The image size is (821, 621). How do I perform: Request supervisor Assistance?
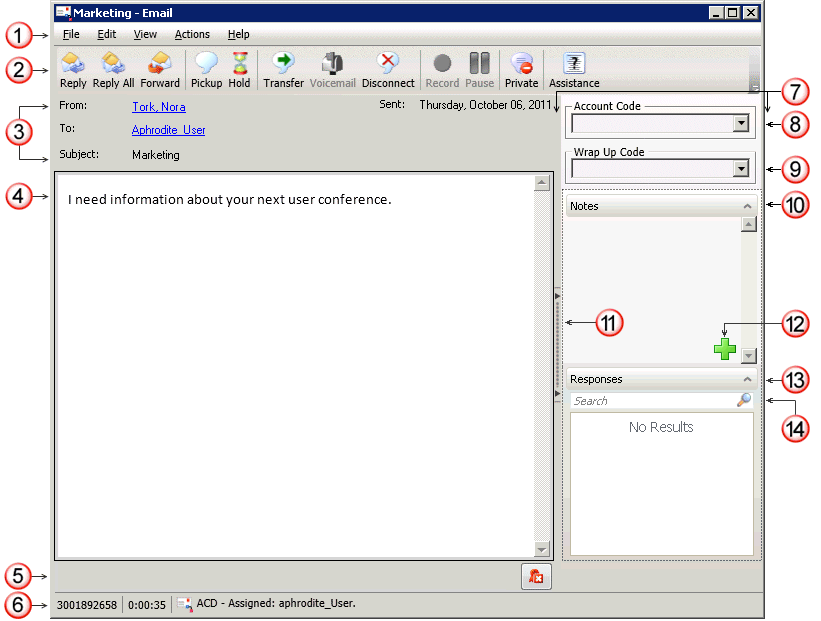pyautogui.click(x=574, y=70)
